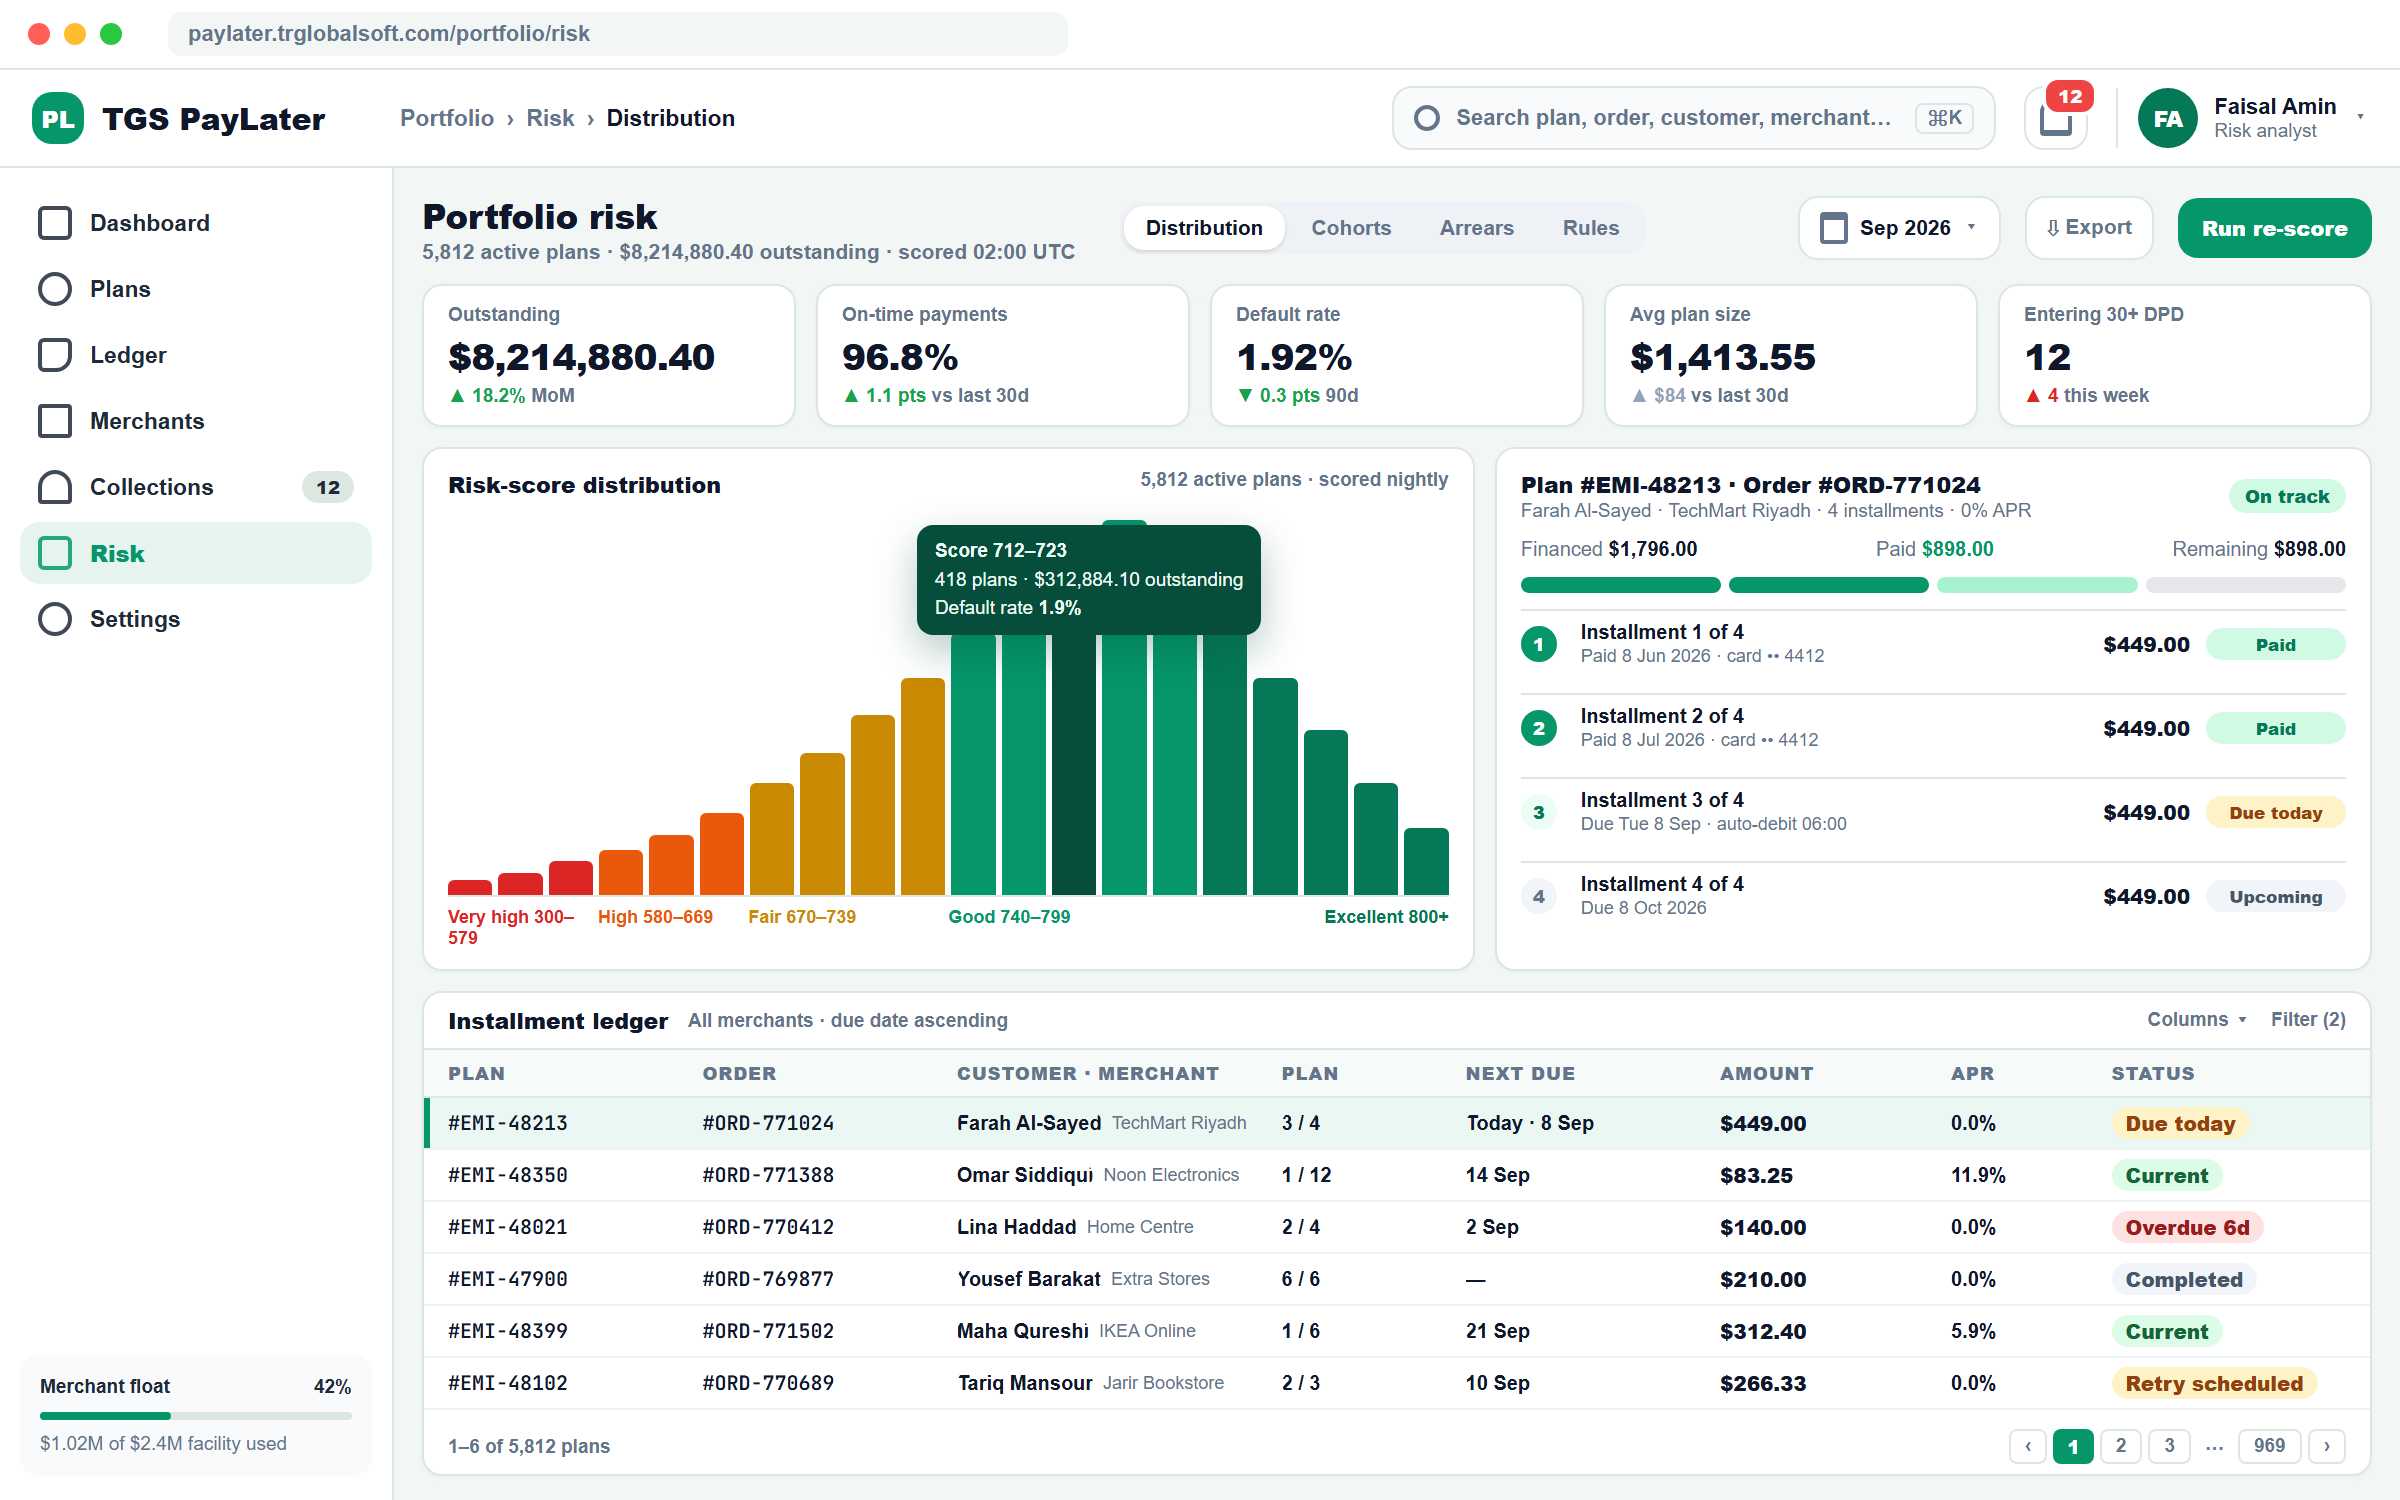Follow the Risk breadcrumb link
Image resolution: width=2400 pixels, height=1500 pixels.
click(550, 118)
